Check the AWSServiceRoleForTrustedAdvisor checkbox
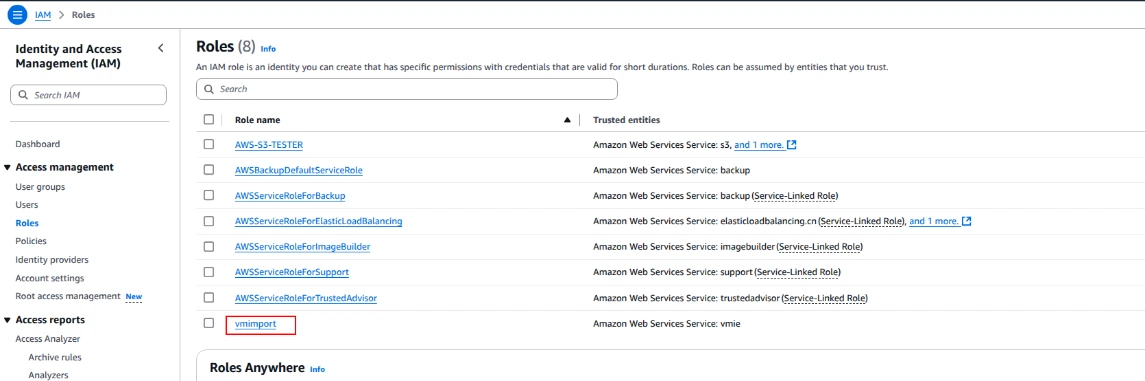 [209, 298]
